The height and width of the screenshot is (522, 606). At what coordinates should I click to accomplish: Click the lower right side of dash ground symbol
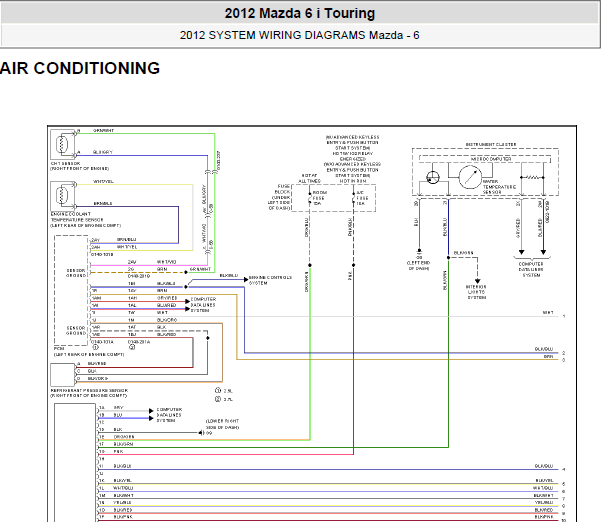pyautogui.click(x=201, y=433)
